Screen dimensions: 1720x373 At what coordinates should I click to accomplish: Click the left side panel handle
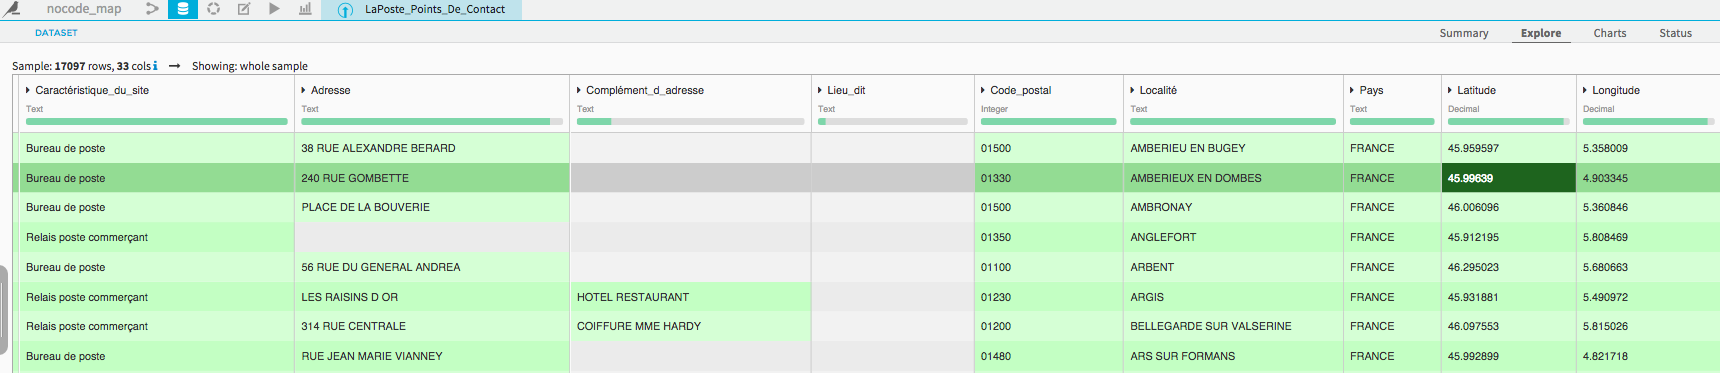tap(4, 309)
